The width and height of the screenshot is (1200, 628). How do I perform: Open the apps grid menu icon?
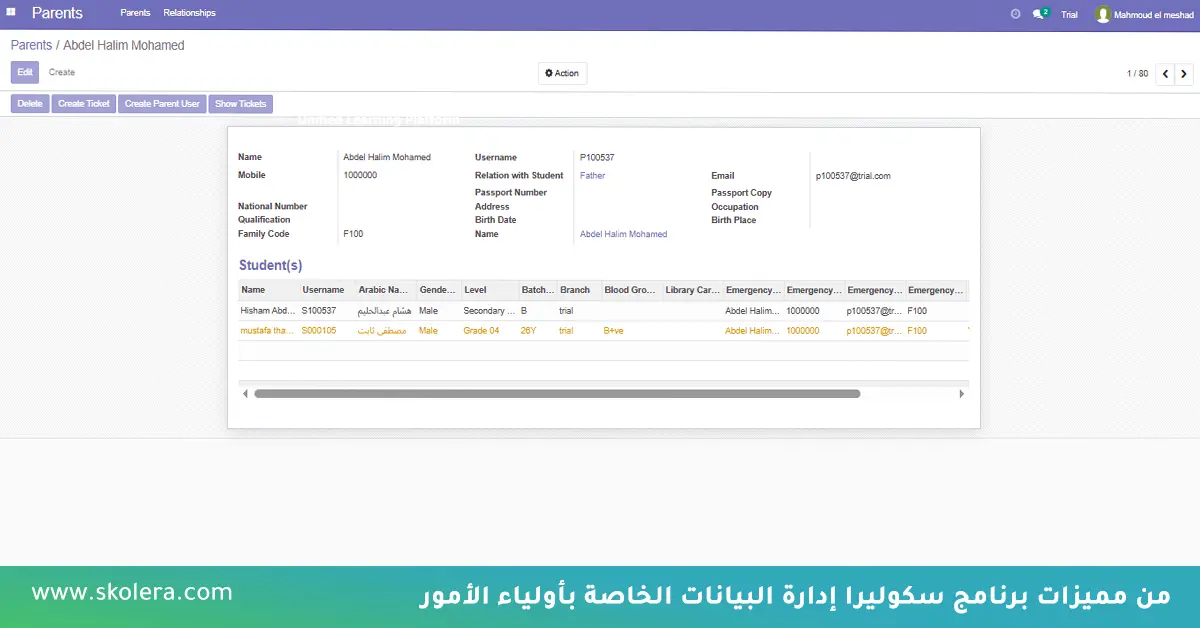11,13
